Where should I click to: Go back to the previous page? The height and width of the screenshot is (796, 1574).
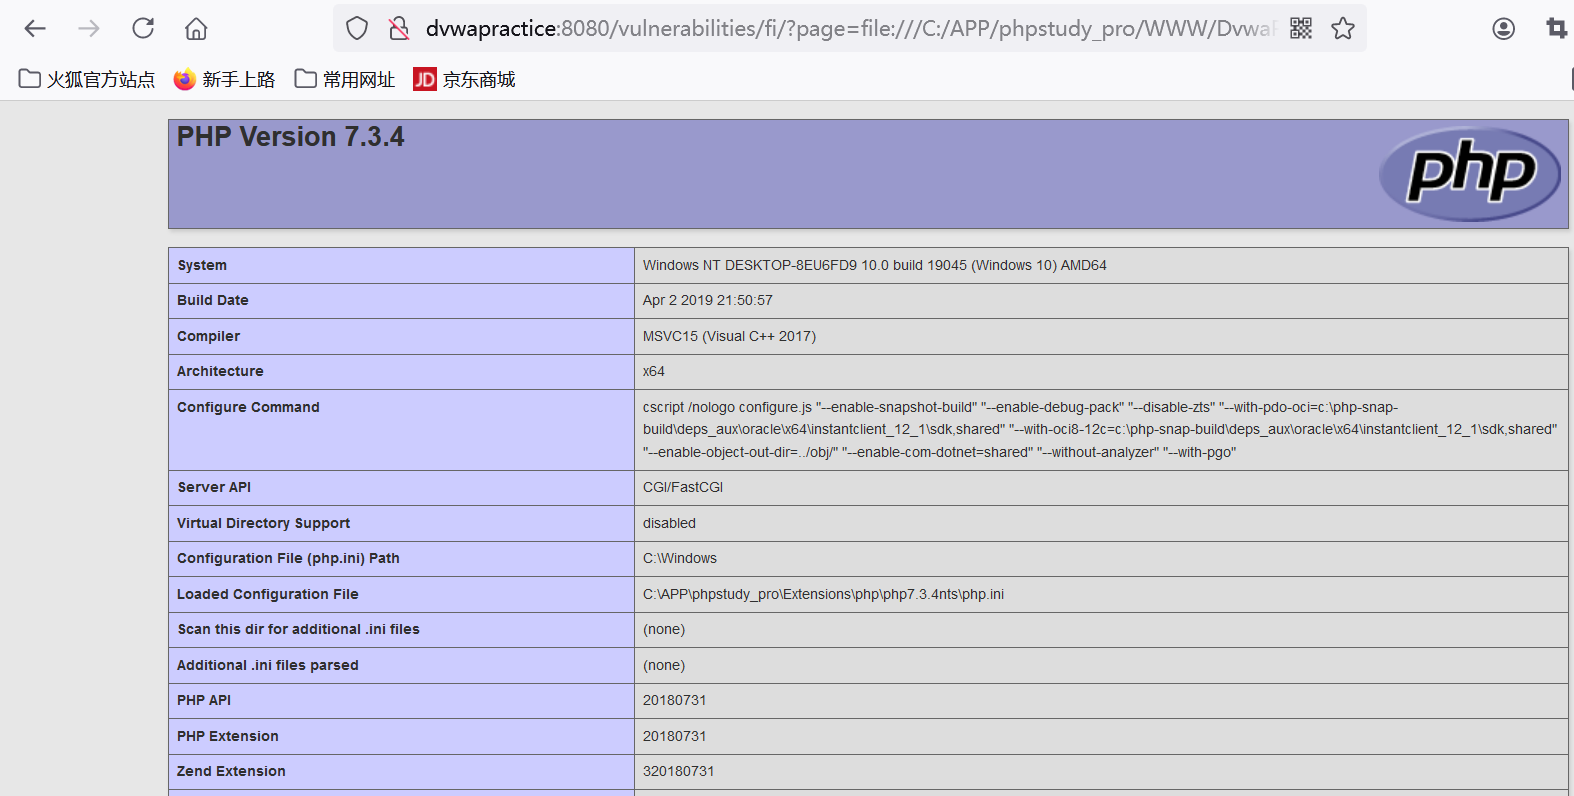click(35, 28)
